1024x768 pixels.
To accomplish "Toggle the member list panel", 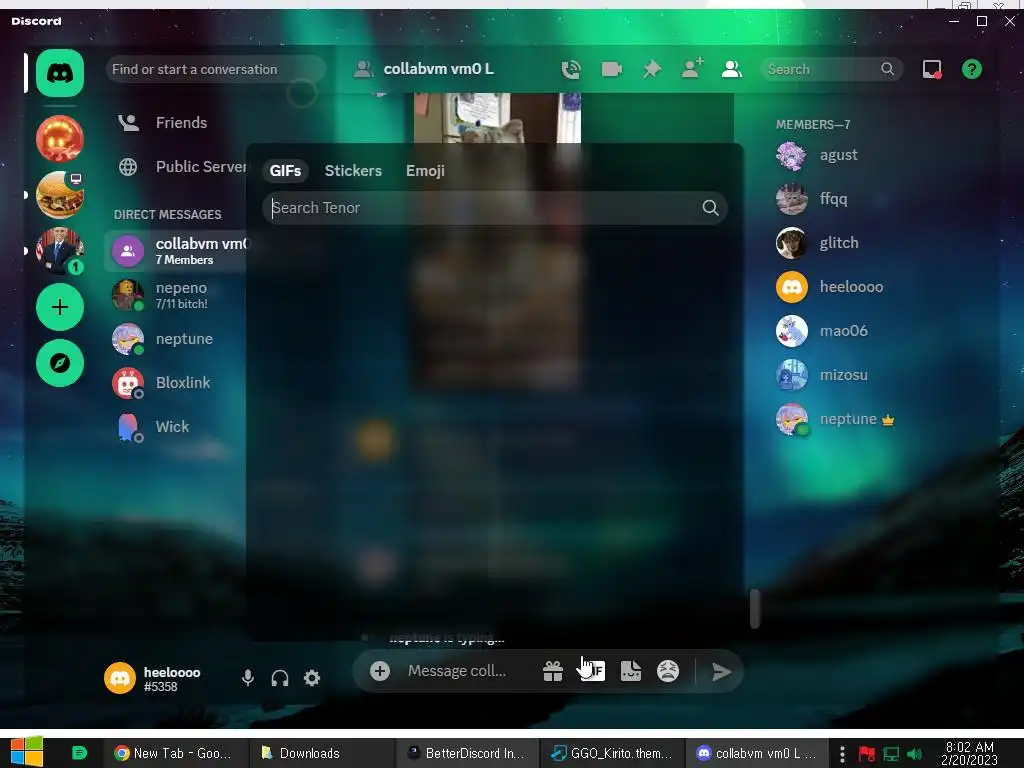I will pyautogui.click(x=731, y=69).
